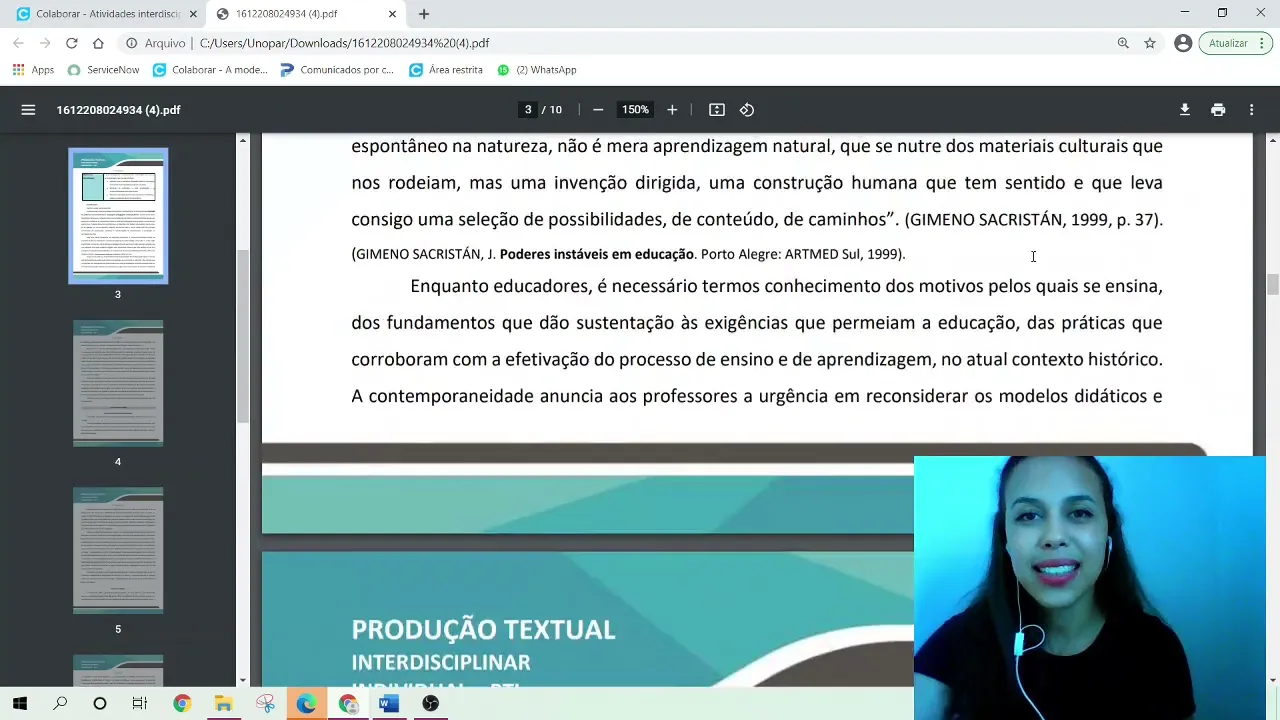Select the page 3 thumbnail
Screen dimensions: 1280x720
[x=118, y=216]
